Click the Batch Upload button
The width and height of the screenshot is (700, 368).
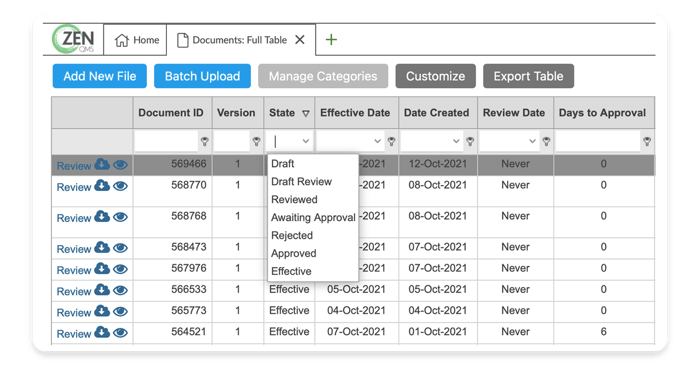[x=202, y=76]
